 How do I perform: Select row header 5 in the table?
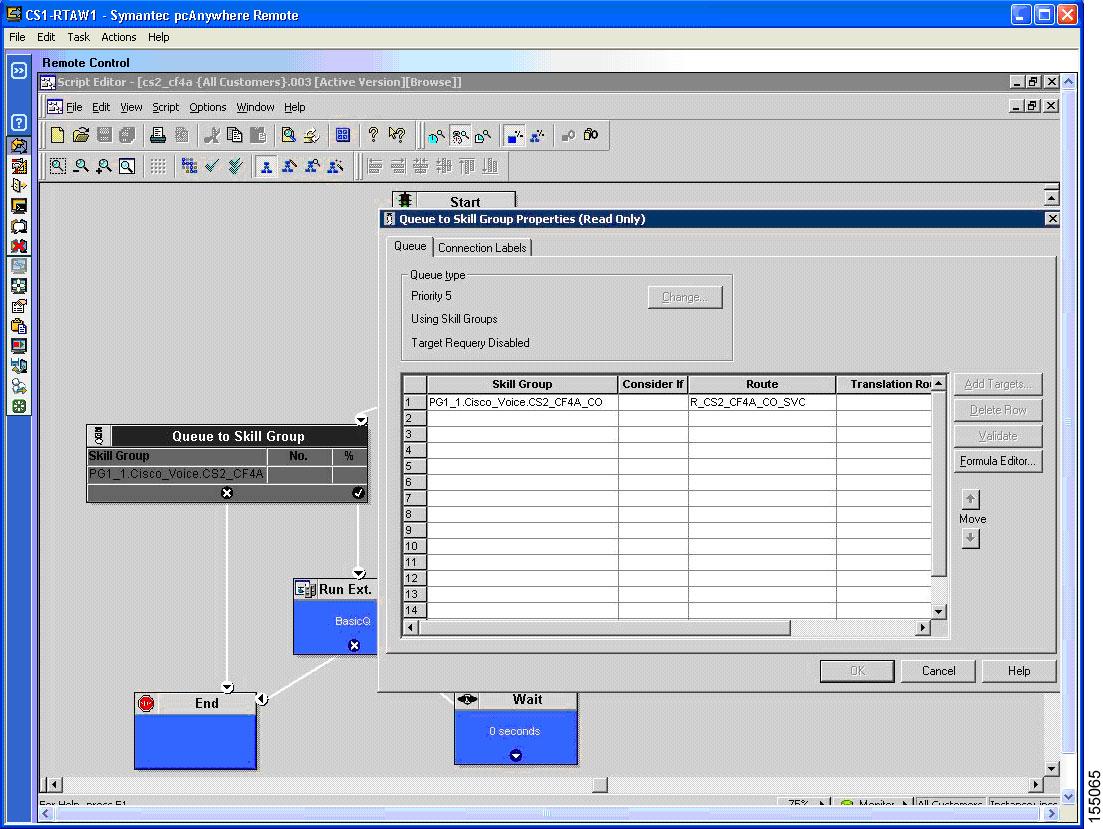point(414,466)
